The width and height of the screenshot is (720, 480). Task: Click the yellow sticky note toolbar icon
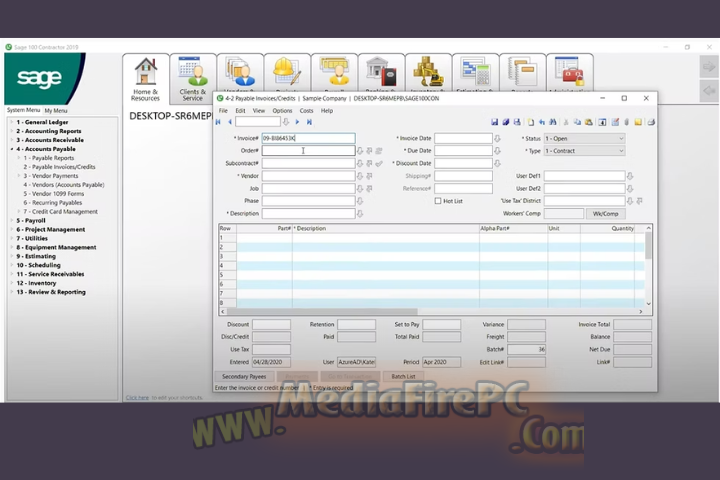point(638,122)
